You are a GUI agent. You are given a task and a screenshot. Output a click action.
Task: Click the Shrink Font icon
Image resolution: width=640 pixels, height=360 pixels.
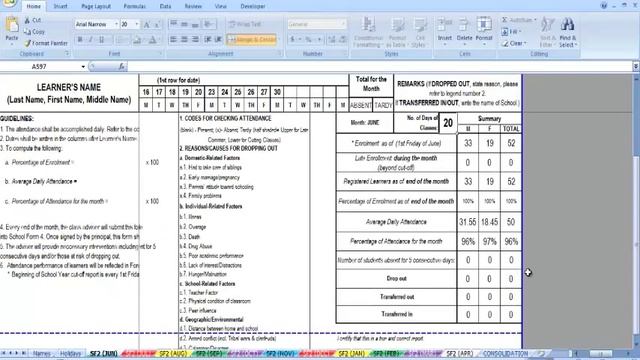tap(157, 24)
